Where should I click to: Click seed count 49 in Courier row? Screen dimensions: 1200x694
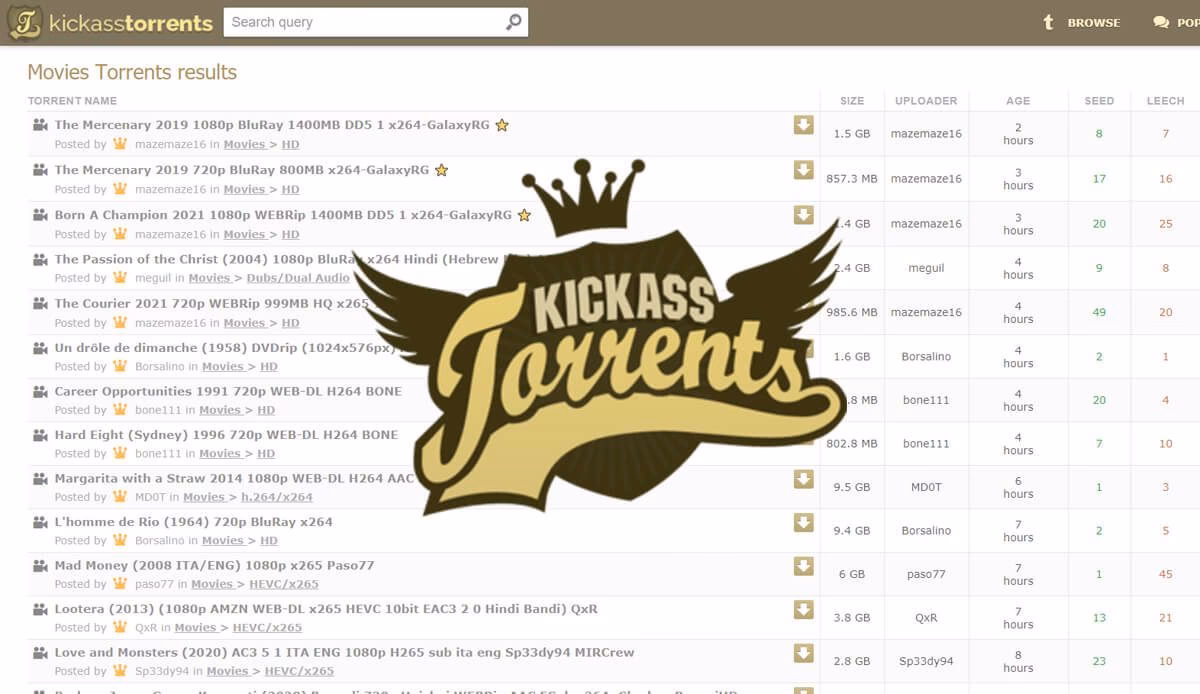tap(1099, 313)
